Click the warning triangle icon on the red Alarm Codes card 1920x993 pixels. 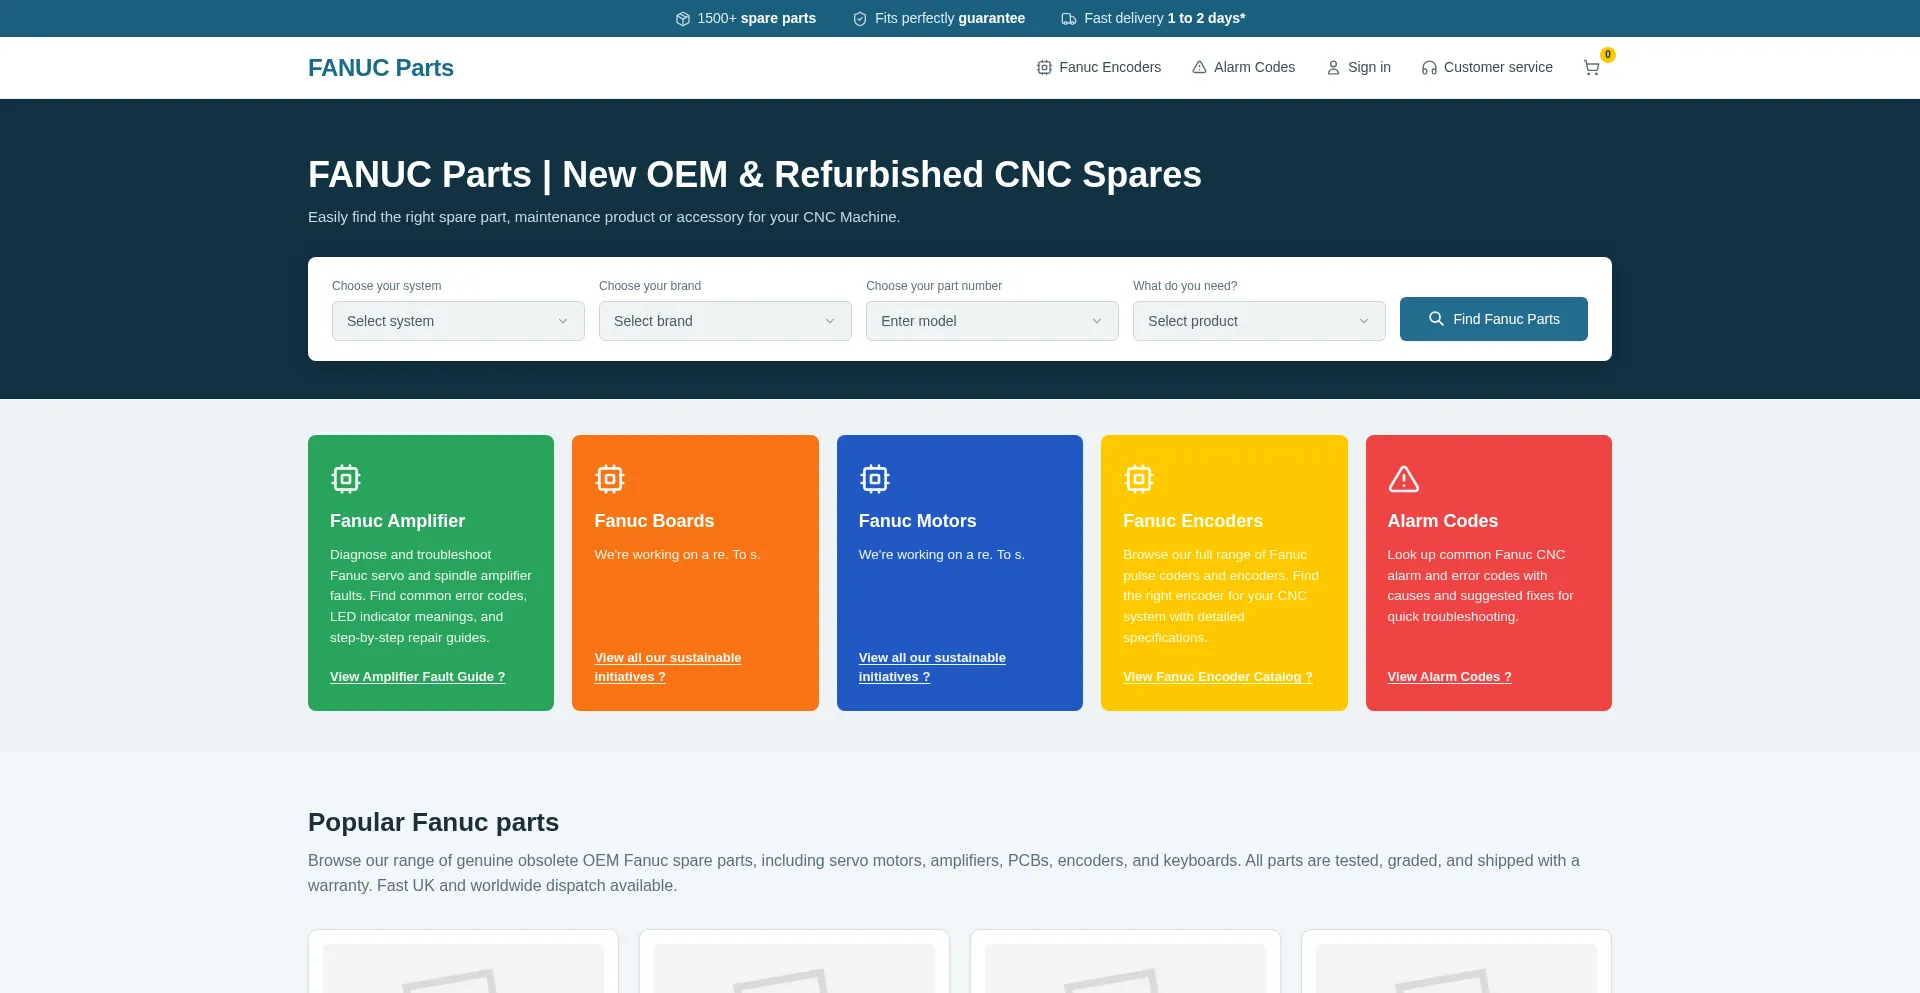[1404, 479]
